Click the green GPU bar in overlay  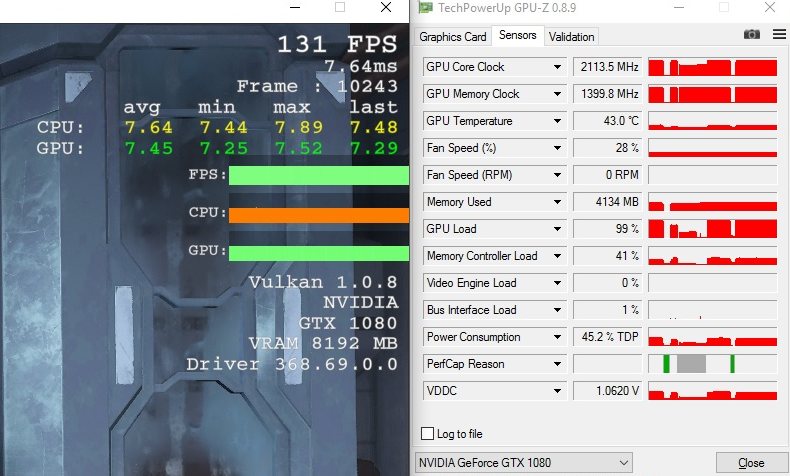tap(319, 253)
